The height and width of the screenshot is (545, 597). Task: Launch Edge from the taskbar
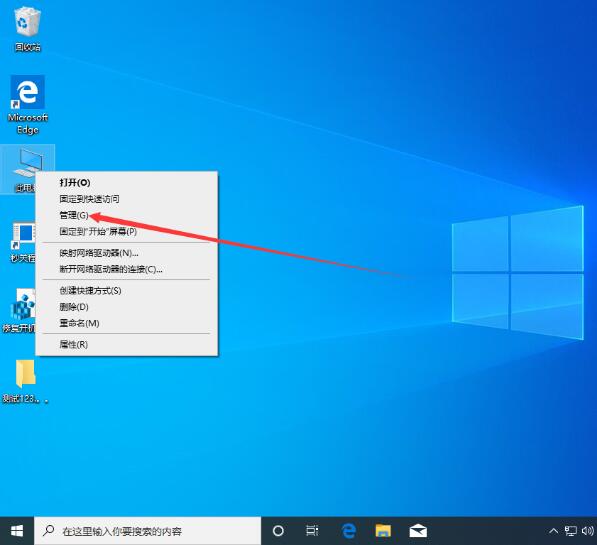(348, 531)
